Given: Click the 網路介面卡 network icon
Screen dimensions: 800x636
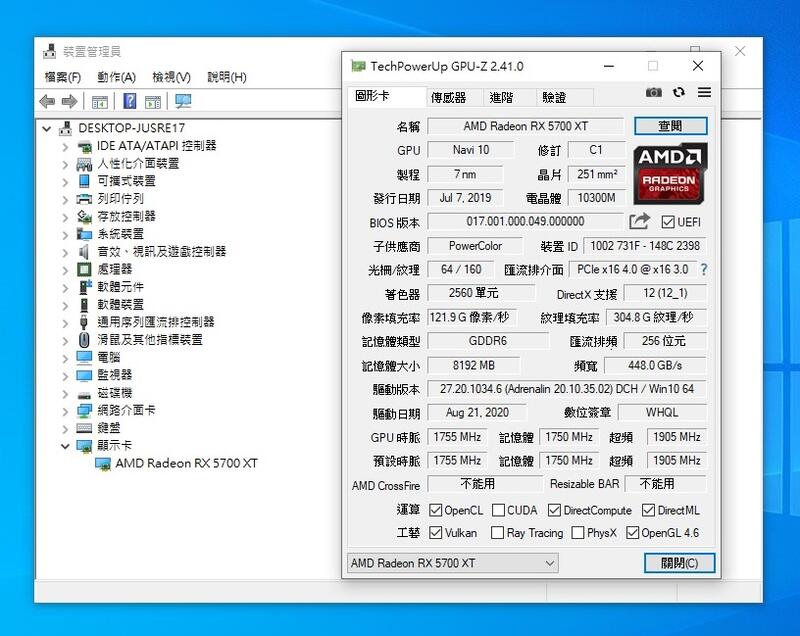Looking at the screenshot, I should (x=84, y=411).
